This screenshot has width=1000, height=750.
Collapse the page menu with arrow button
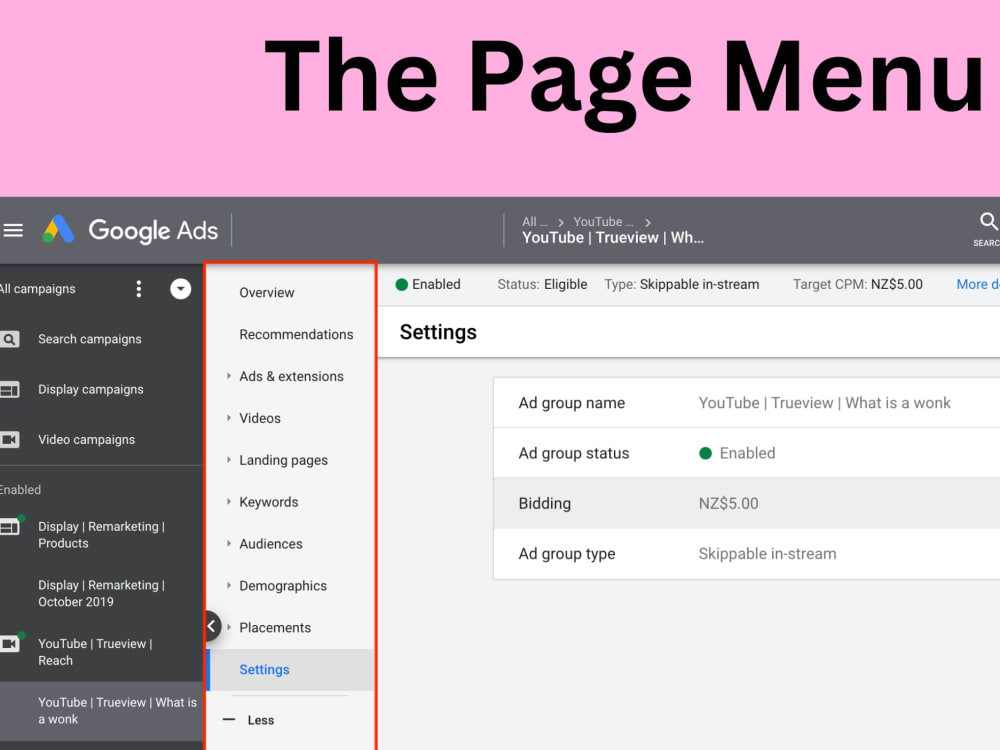pos(212,626)
